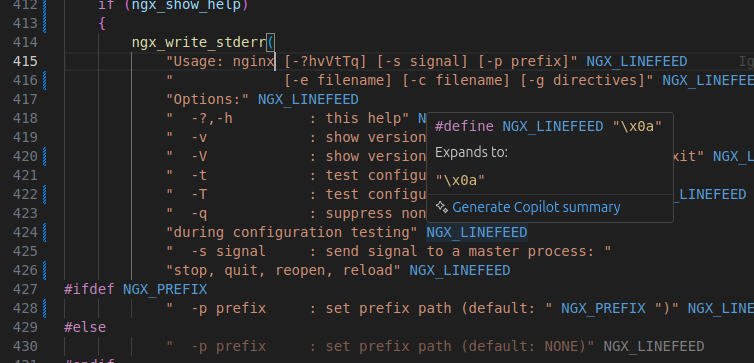Image resolution: width=754 pixels, height=363 pixels.
Task: Click the git change marker beside line 428
Action: click(x=45, y=308)
